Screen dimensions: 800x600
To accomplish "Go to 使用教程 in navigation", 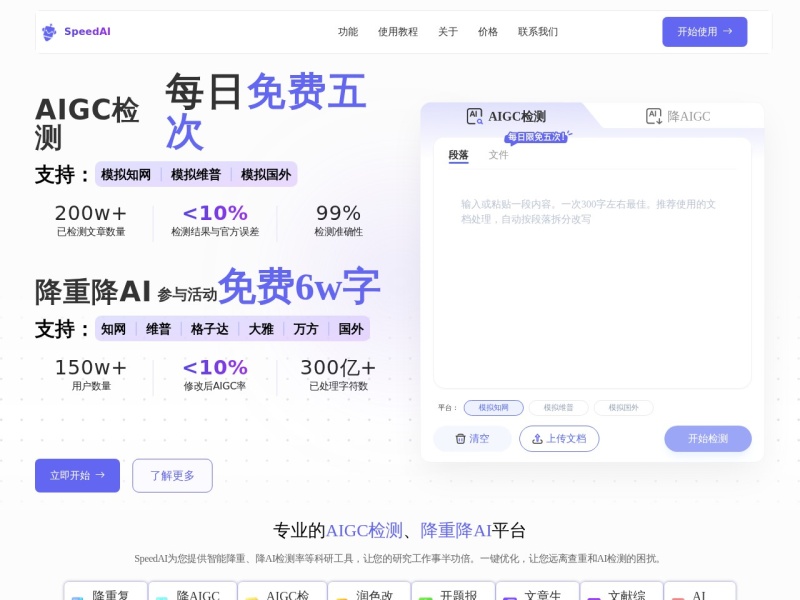I will 398,32.
